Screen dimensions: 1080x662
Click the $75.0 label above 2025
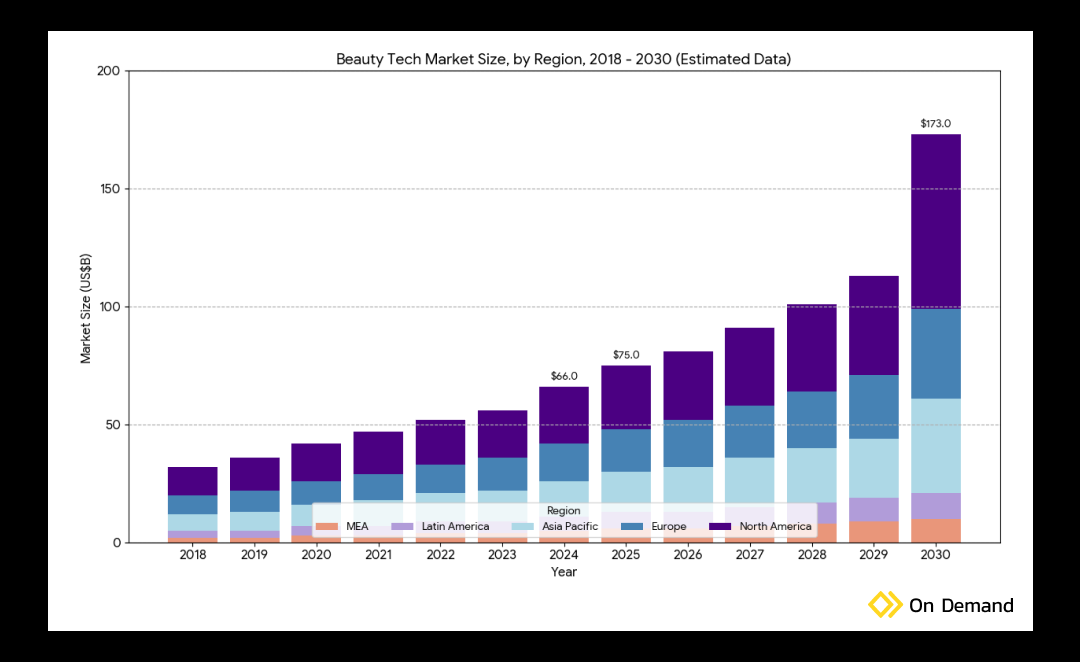pyautogui.click(x=626, y=355)
